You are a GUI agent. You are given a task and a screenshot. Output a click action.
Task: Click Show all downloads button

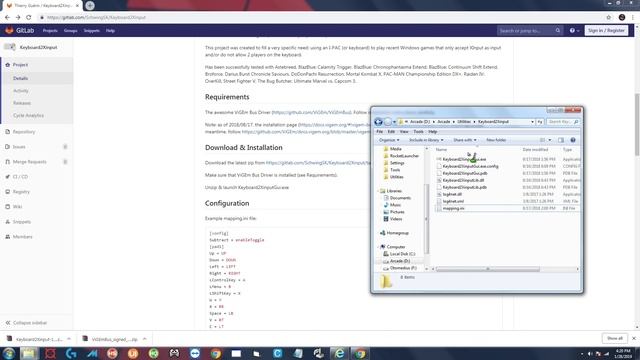pyautogui.click(x=614, y=338)
